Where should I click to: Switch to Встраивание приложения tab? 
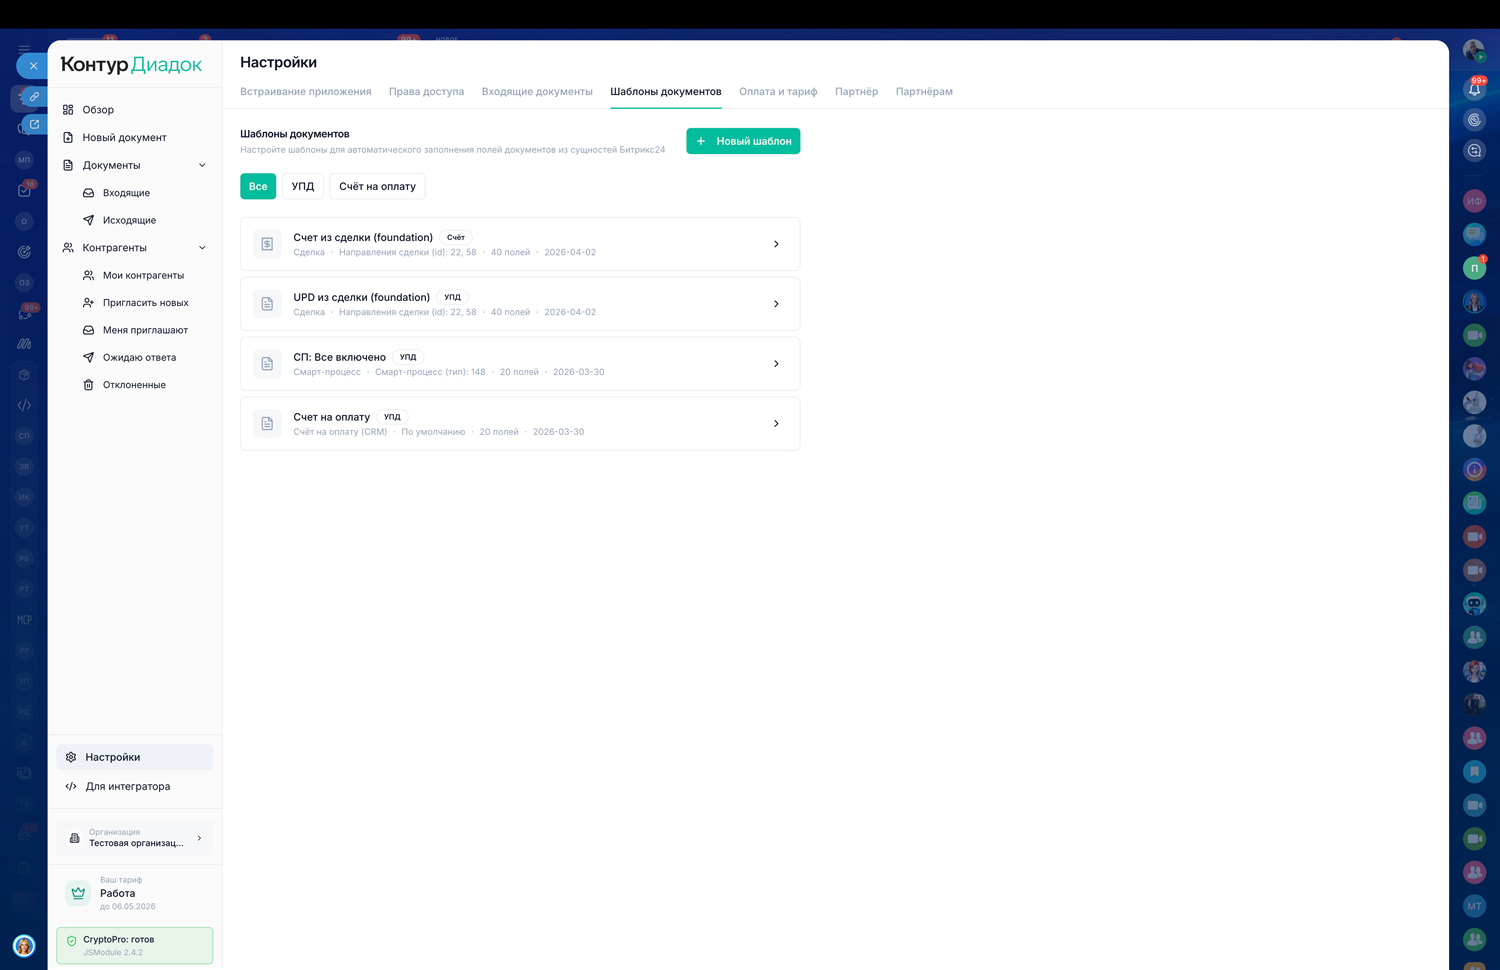click(306, 92)
